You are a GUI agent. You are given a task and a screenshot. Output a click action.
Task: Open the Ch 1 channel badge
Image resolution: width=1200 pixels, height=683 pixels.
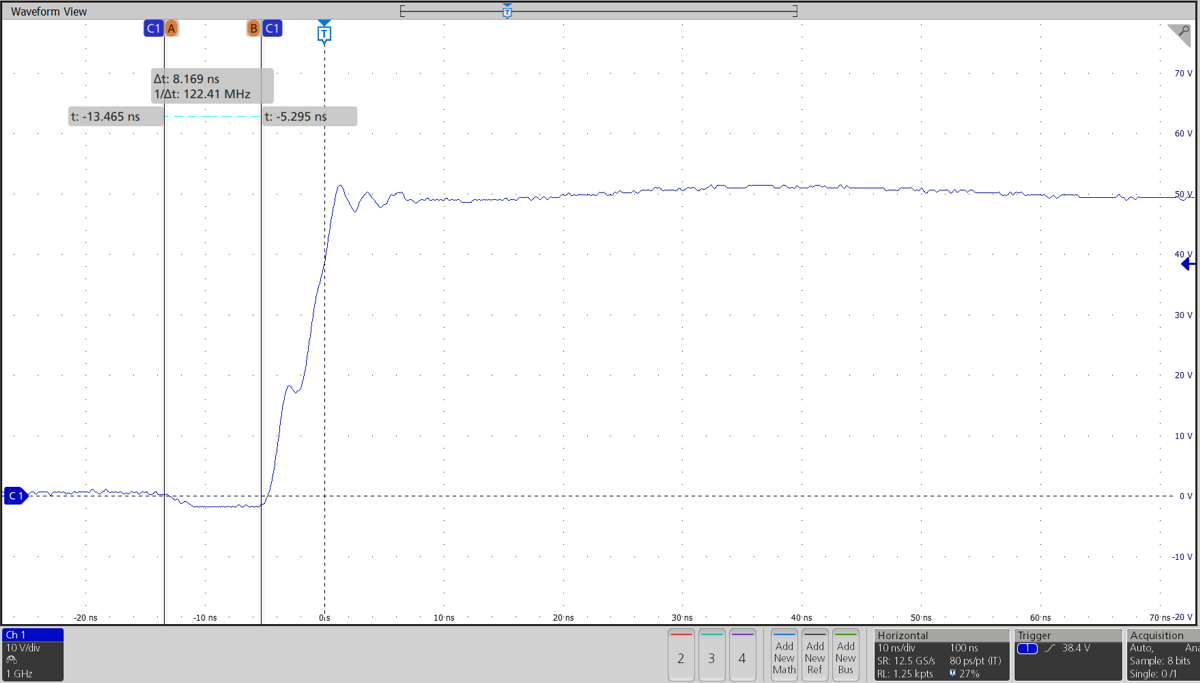pyautogui.click(x=30, y=635)
